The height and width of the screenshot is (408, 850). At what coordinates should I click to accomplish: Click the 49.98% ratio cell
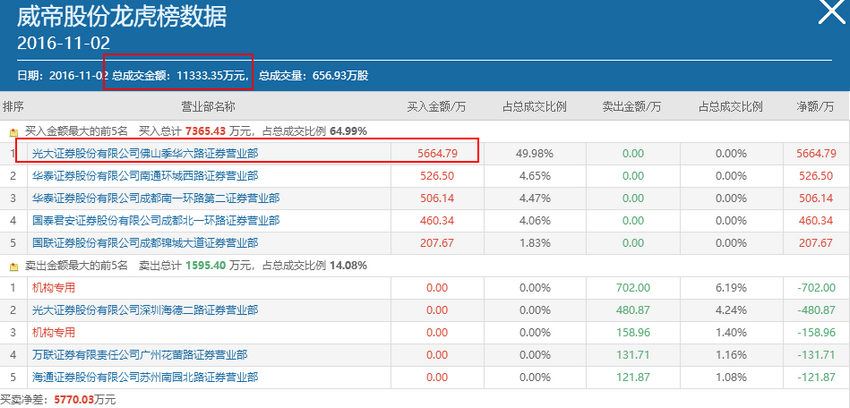[535, 154]
